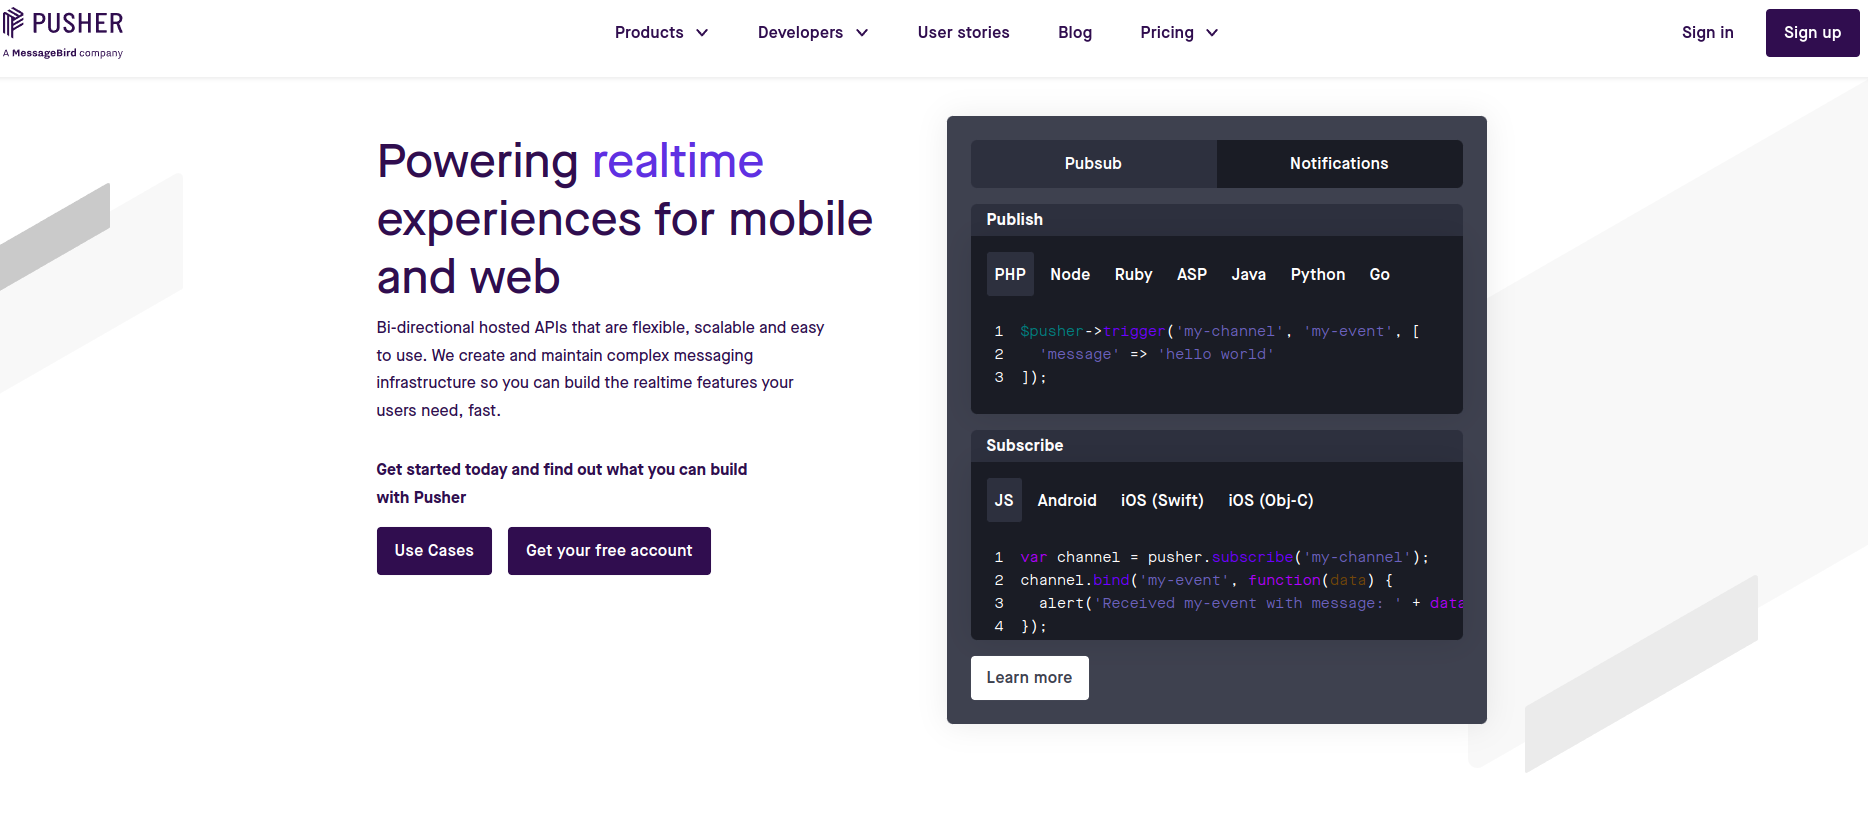Click the Pusher logo in header
Screen dimensions: 1868x820
point(64,32)
